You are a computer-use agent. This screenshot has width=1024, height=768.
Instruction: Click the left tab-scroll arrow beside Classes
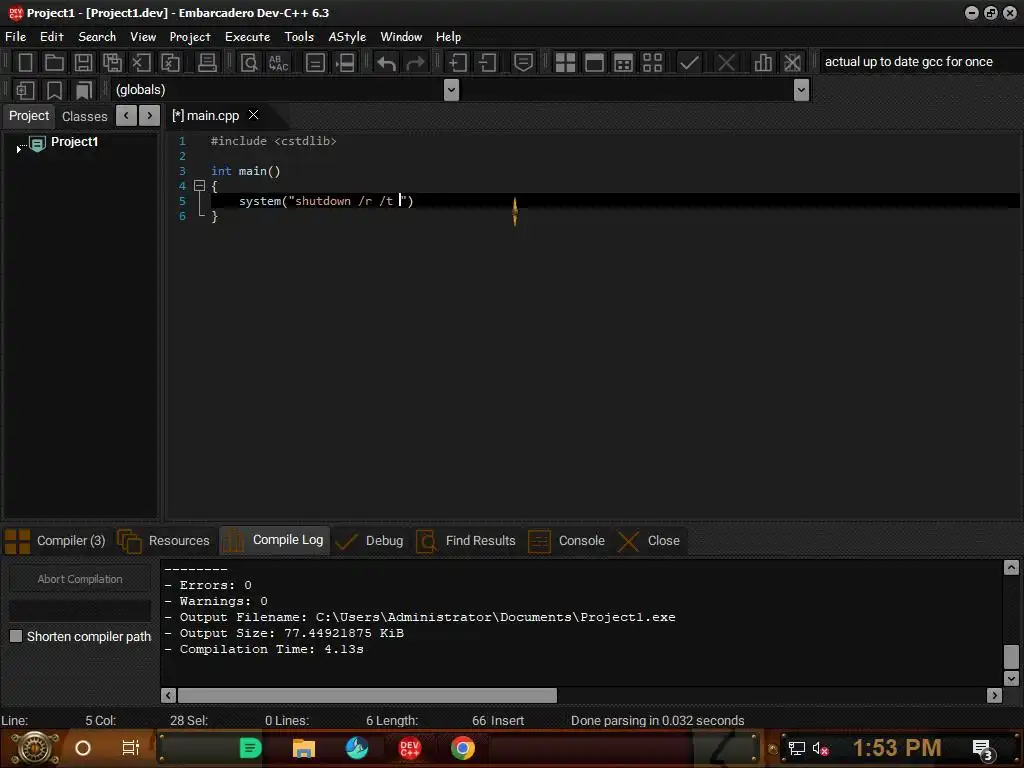click(126, 116)
